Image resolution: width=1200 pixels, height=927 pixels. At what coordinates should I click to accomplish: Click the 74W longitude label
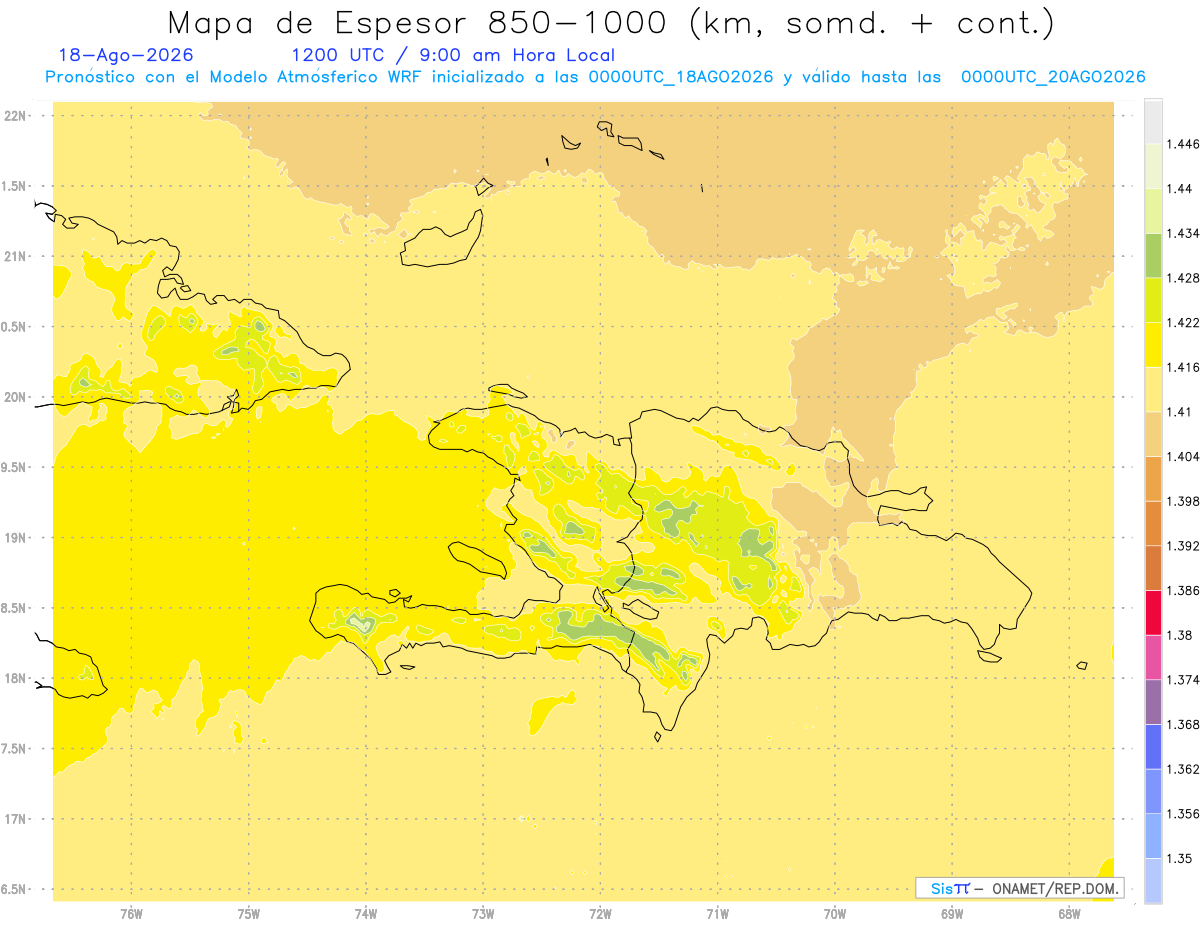[365, 913]
